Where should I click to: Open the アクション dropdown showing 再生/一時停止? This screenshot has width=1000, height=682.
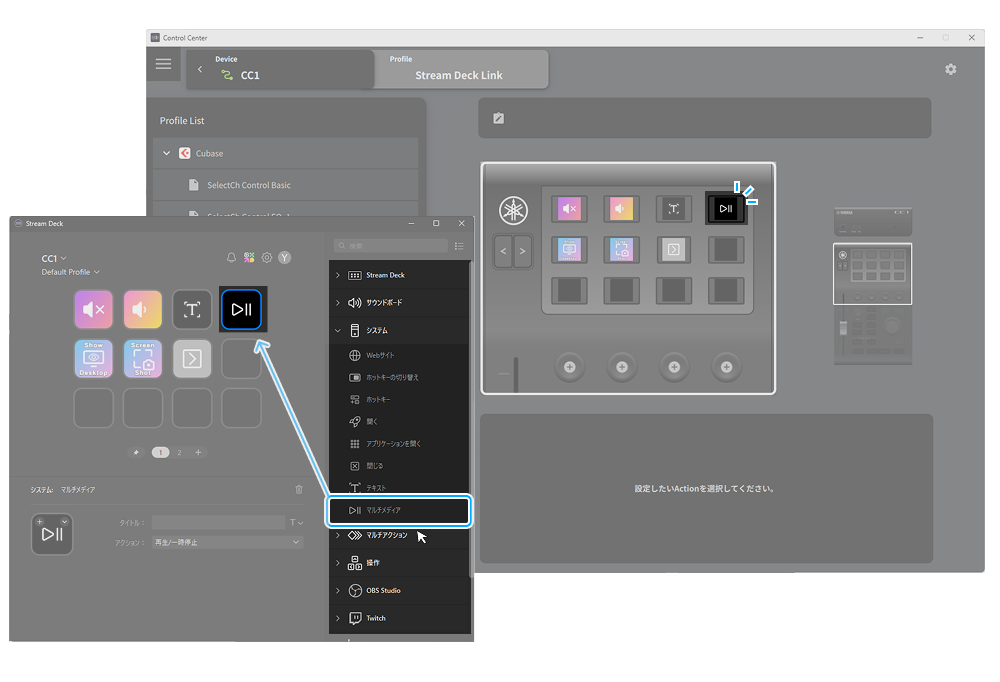pos(227,540)
